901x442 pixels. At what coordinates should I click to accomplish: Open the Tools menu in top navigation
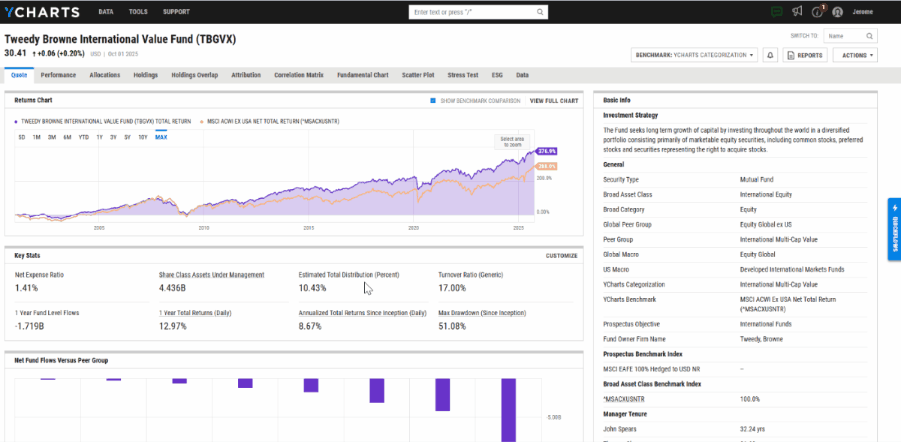pos(138,12)
